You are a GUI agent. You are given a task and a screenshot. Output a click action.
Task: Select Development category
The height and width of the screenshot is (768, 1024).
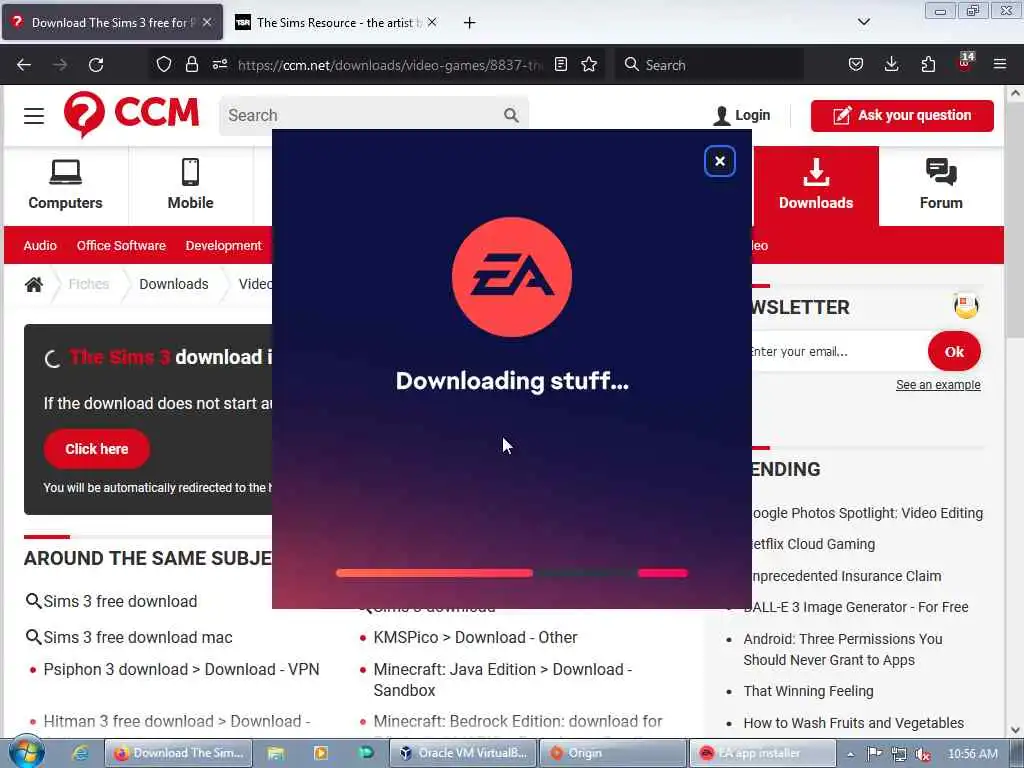coord(223,246)
